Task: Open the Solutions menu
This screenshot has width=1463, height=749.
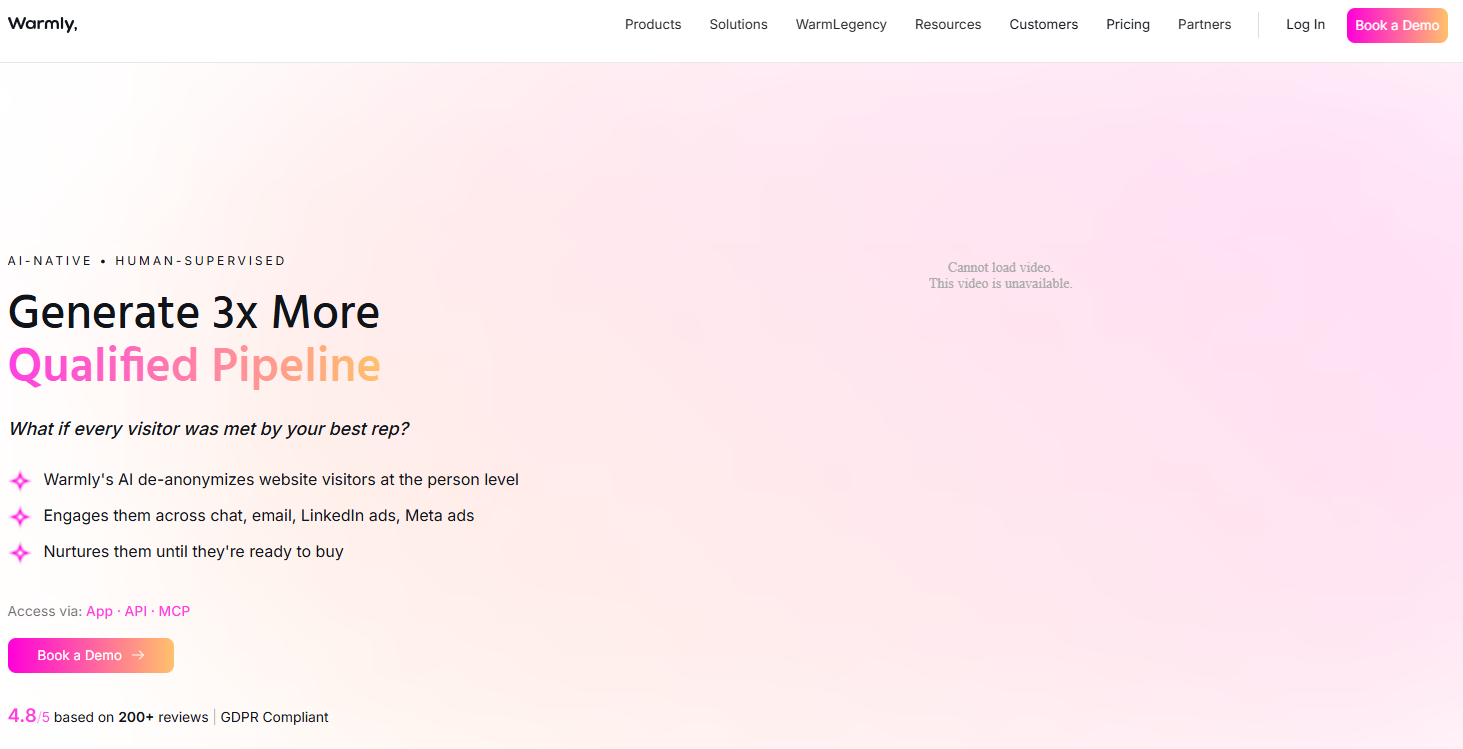Action: pyautogui.click(x=739, y=24)
